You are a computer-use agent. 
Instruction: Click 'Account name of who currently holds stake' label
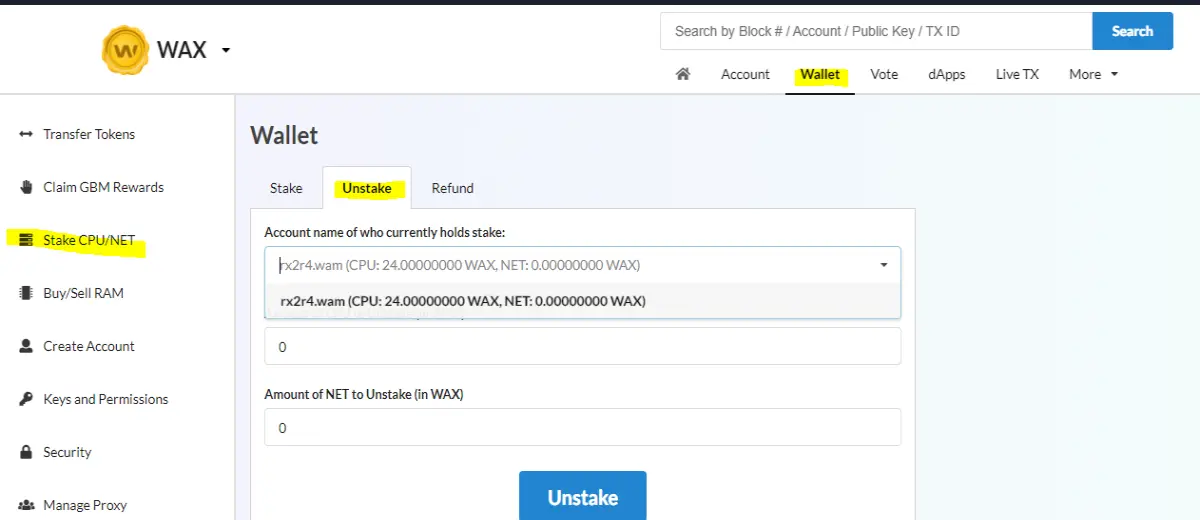tap(385, 232)
